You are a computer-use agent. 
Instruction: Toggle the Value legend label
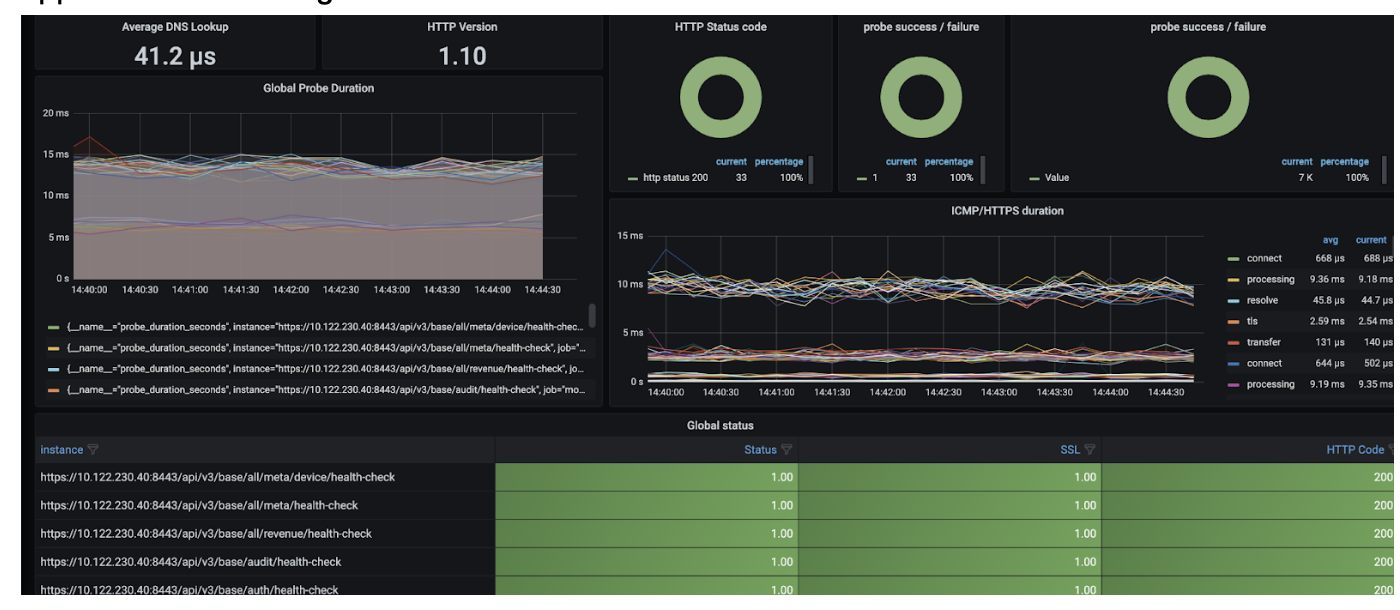[x=1057, y=178]
